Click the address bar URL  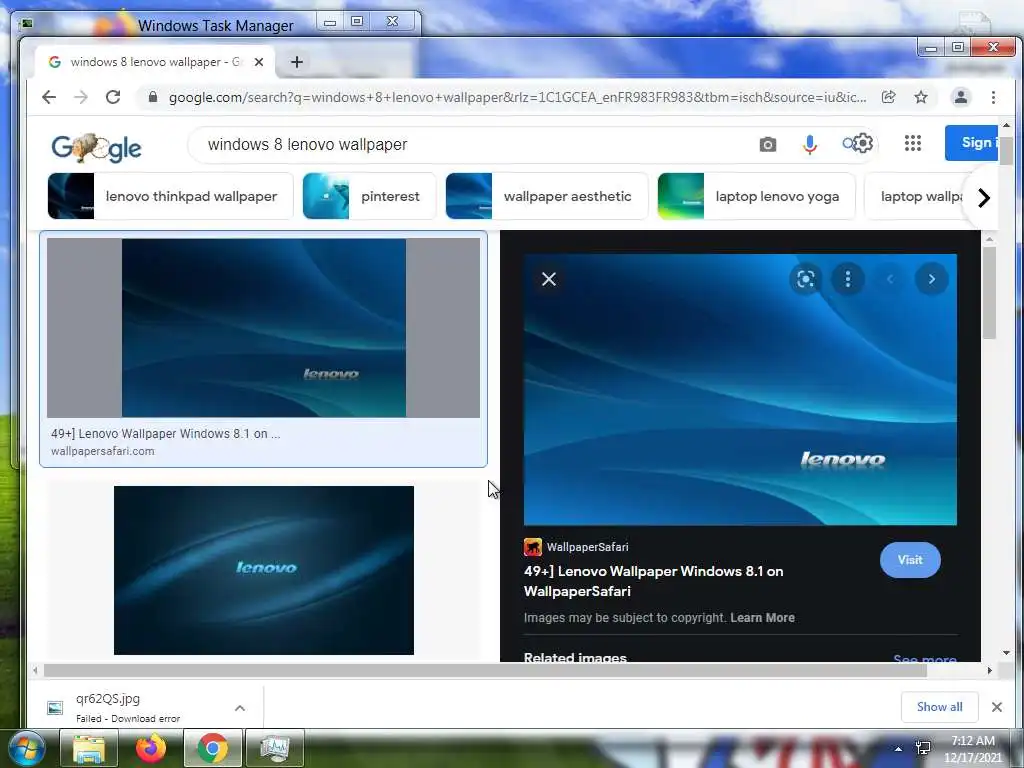[517, 97]
